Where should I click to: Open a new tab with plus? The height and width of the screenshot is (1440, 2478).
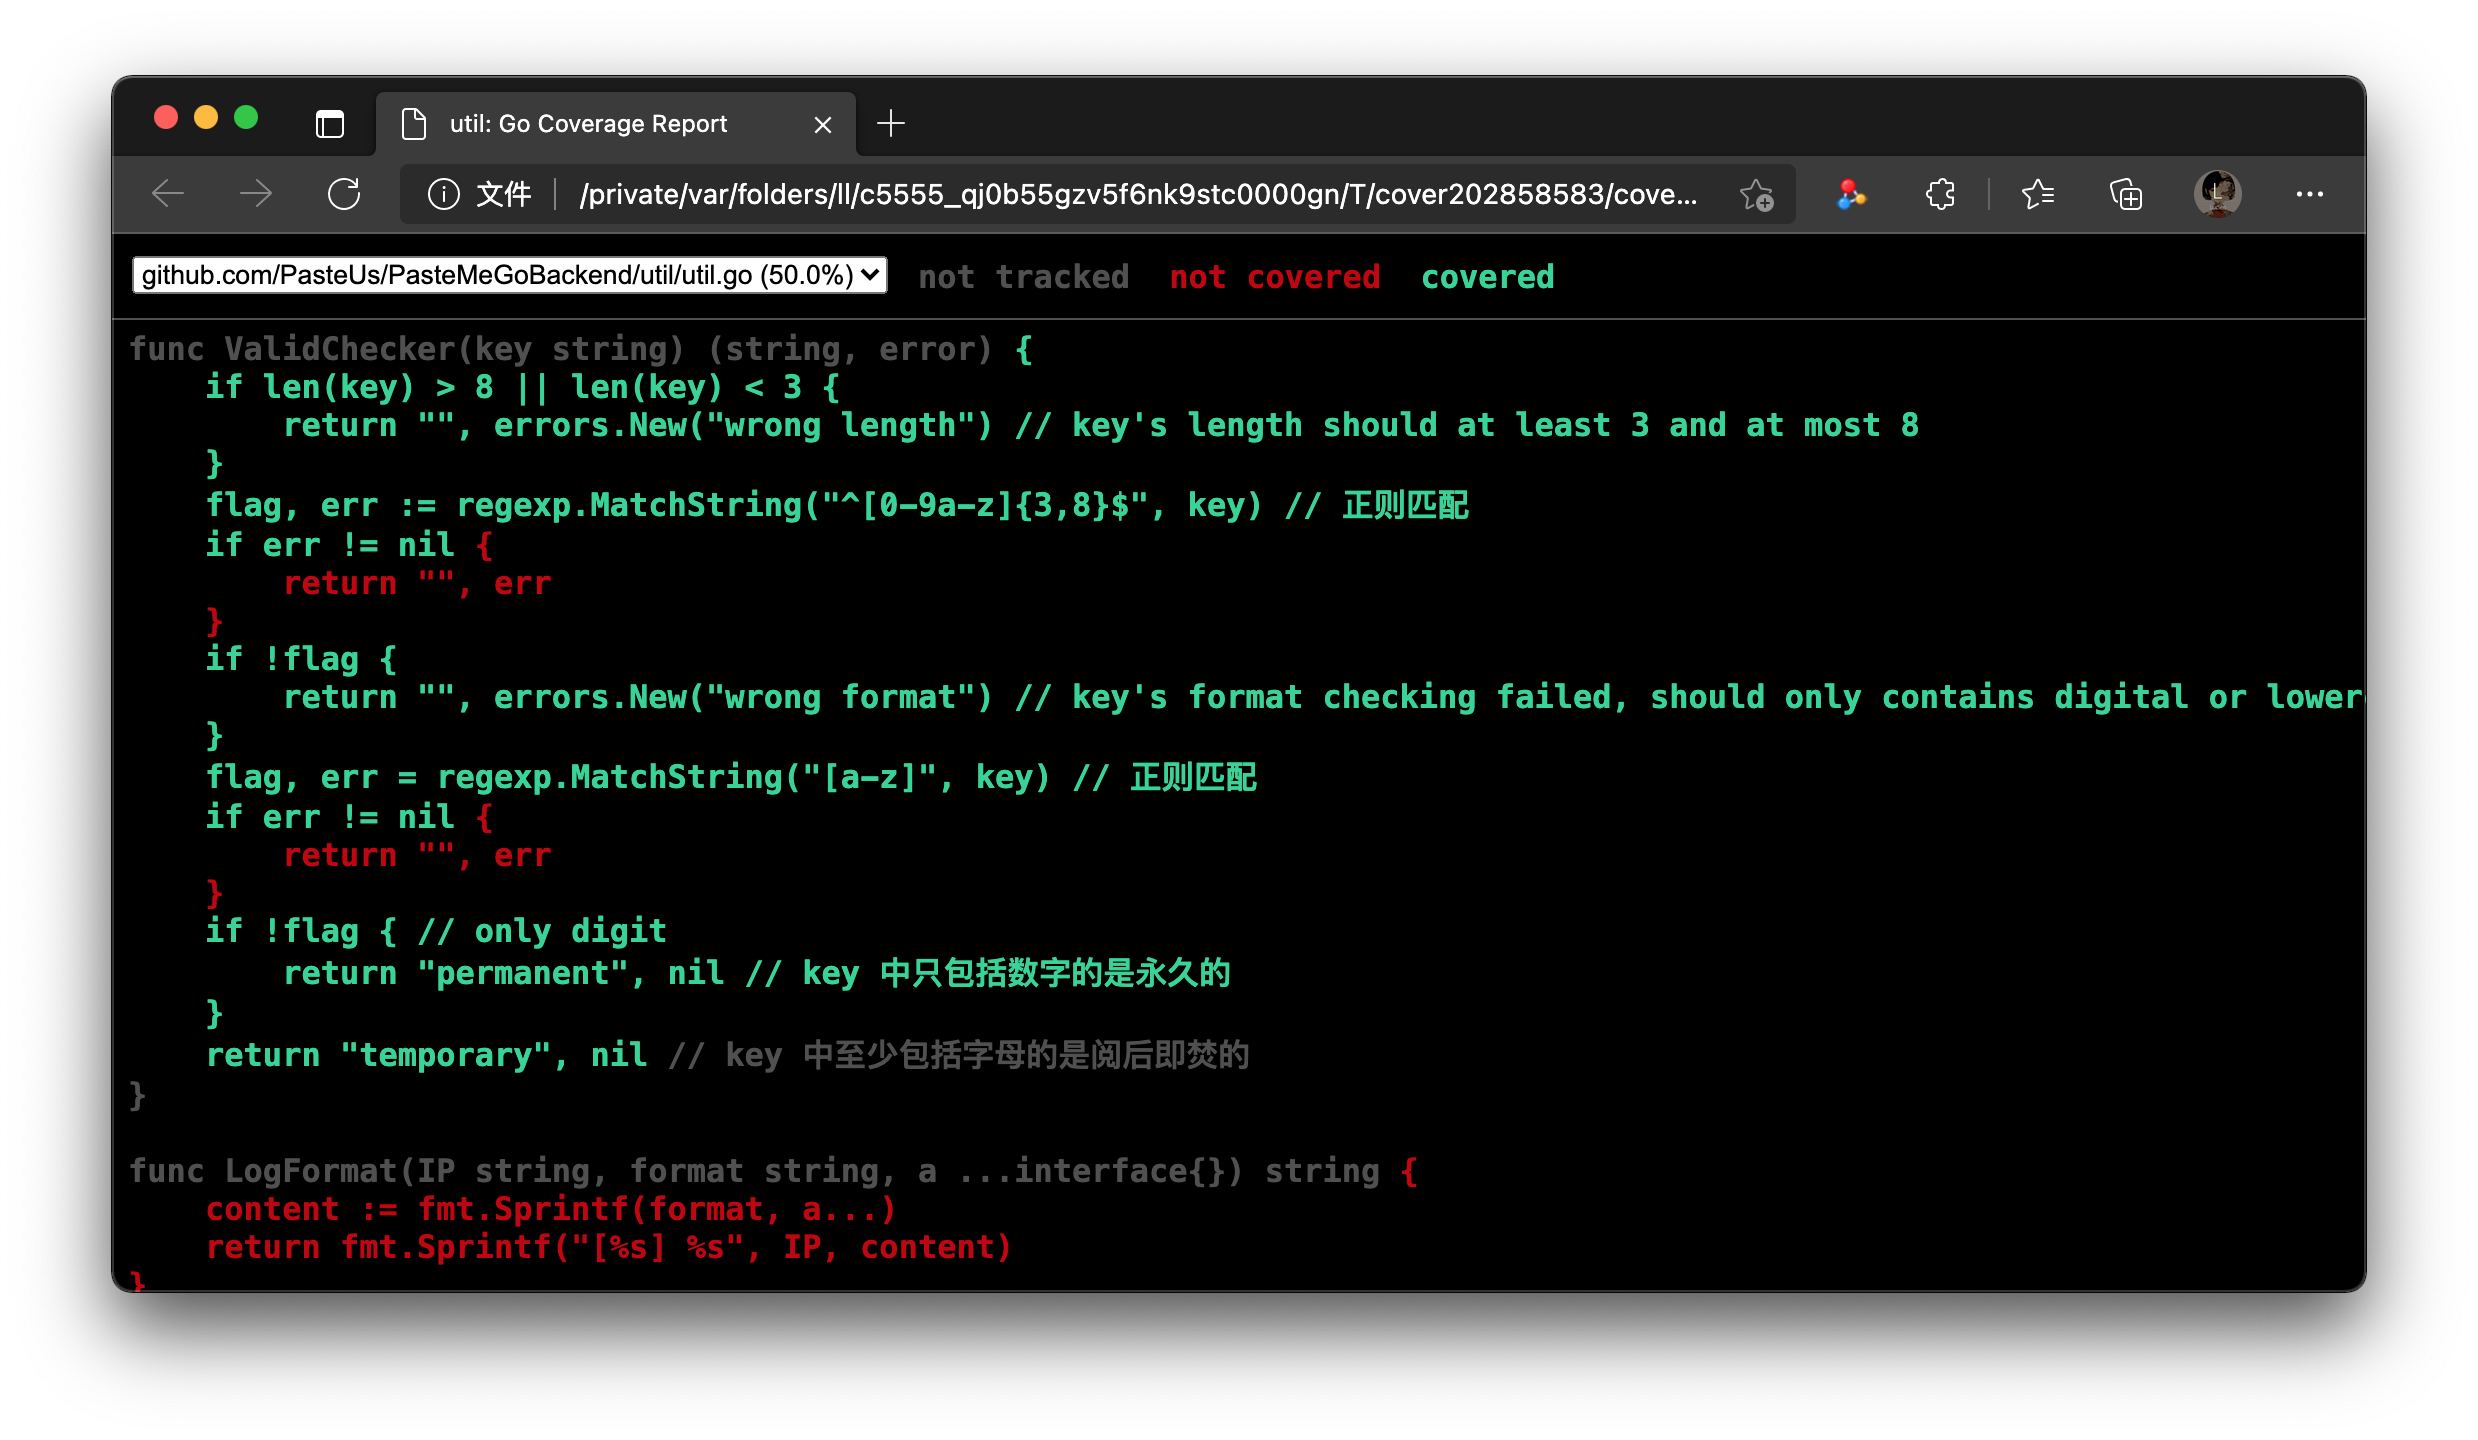(x=890, y=124)
